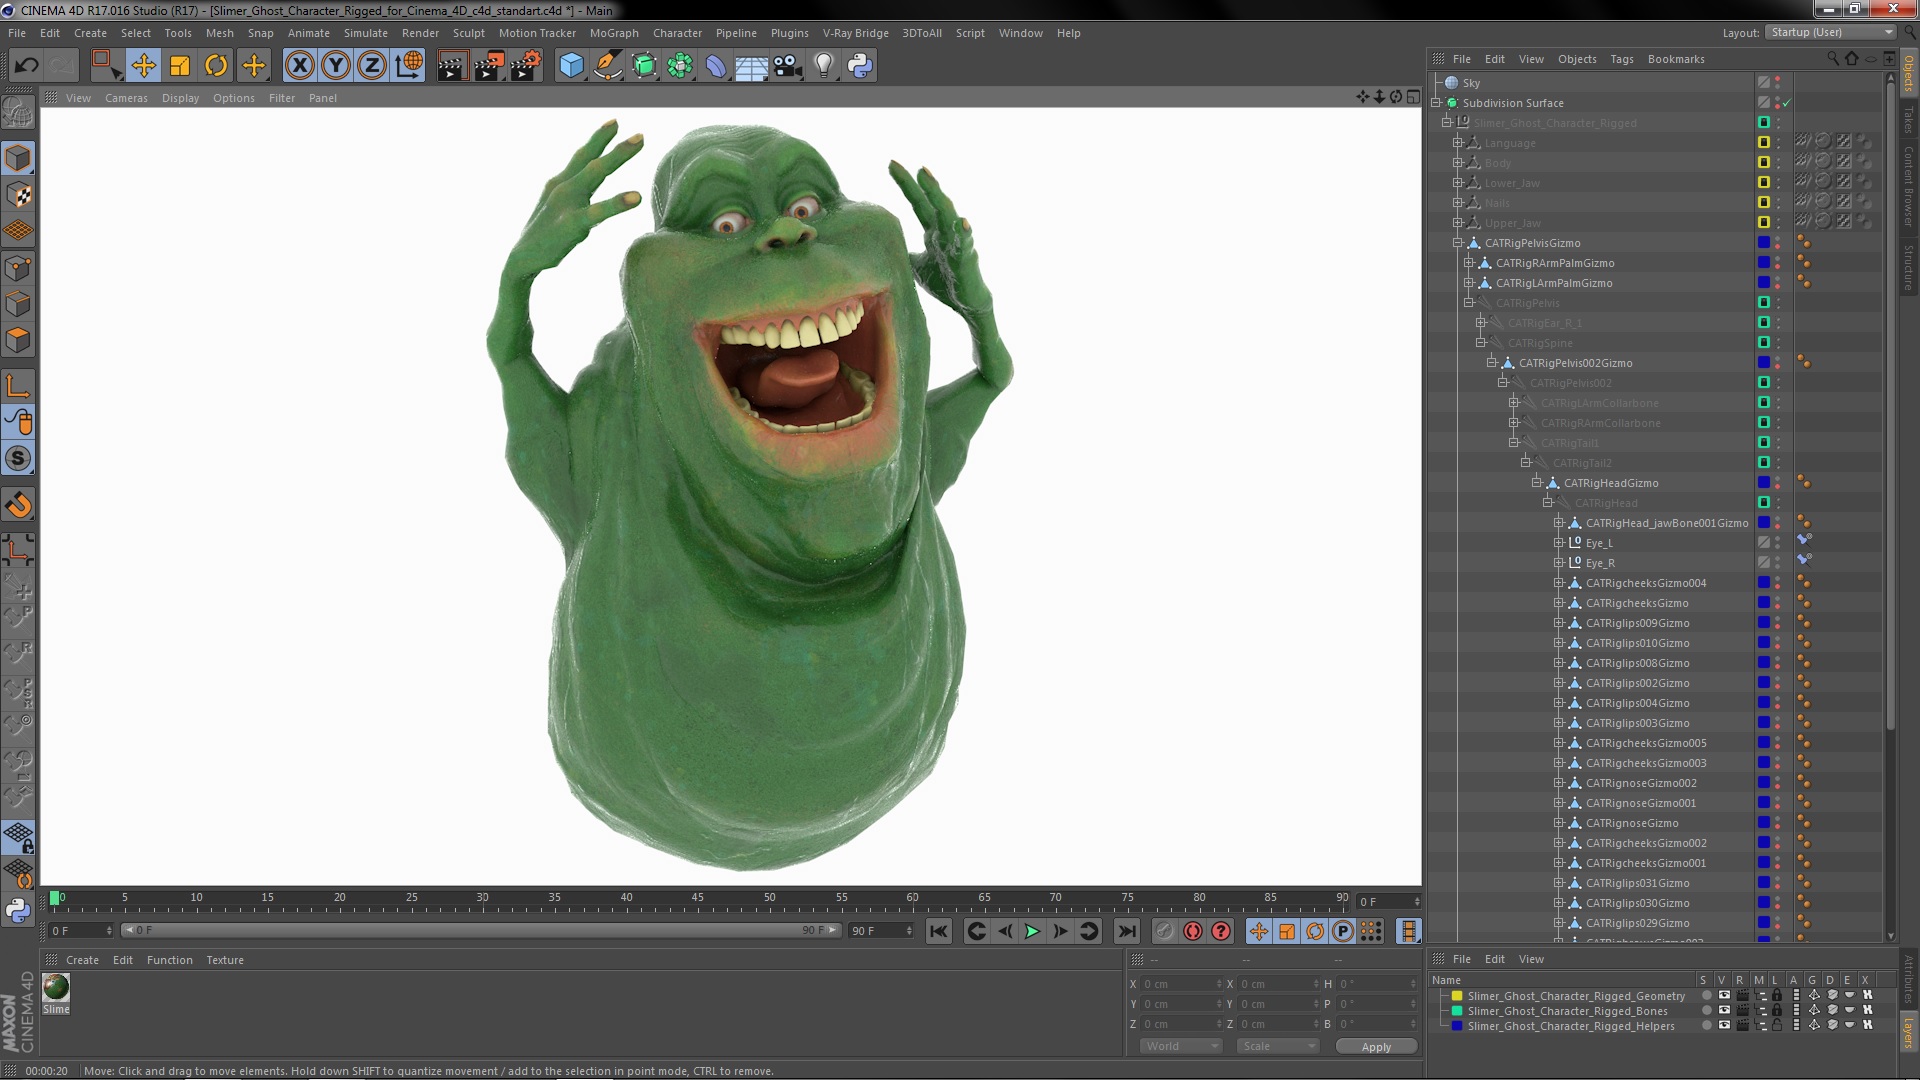The image size is (1920, 1080).
Task: Collapse the Subdivision Surface tree node
Action: pyautogui.click(x=1437, y=103)
